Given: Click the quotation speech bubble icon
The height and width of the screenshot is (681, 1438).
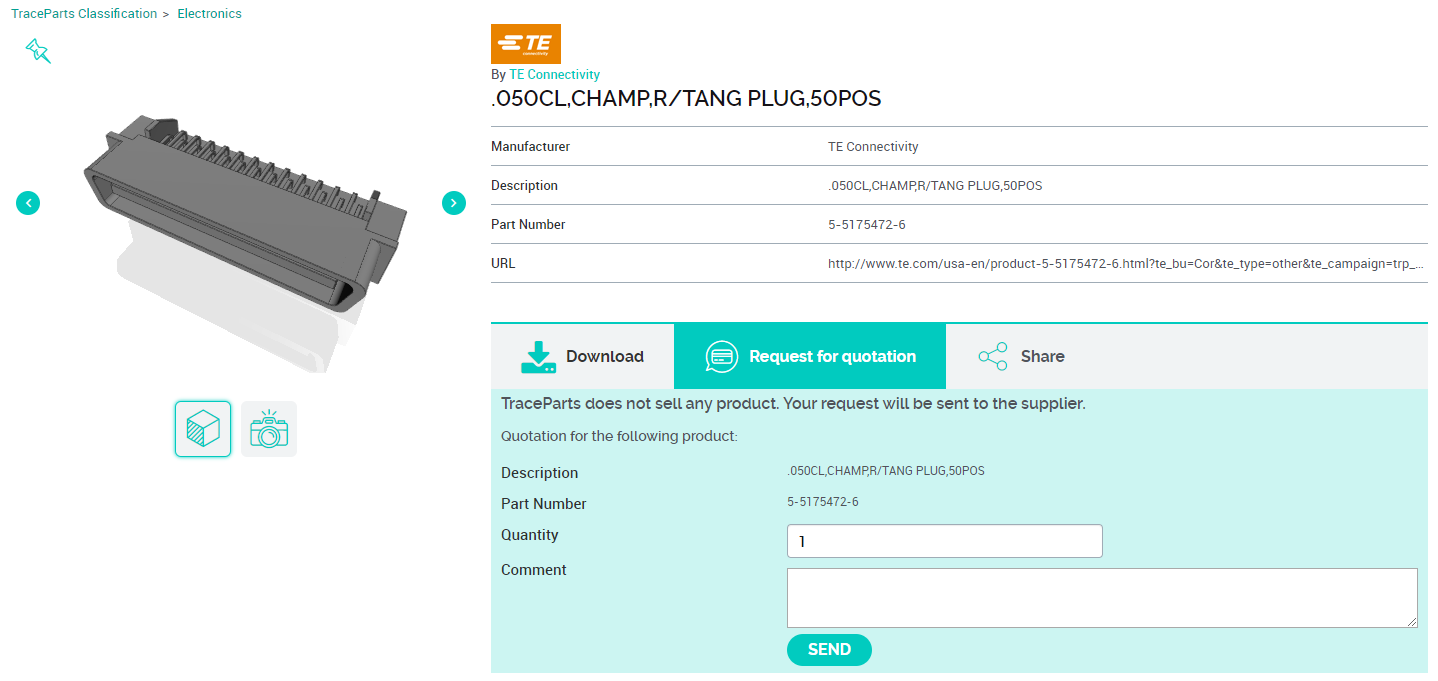Looking at the screenshot, I should click(721, 357).
